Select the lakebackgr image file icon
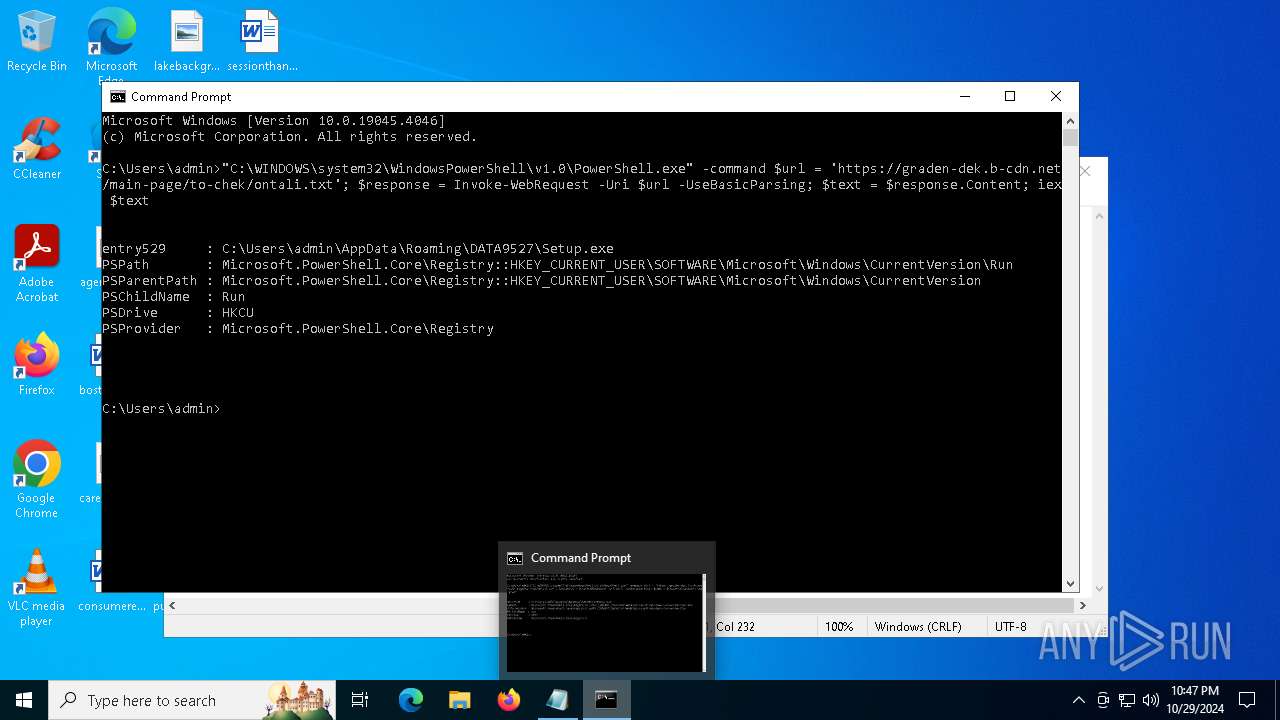The width and height of the screenshot is (1280, 720). [187, 42]
